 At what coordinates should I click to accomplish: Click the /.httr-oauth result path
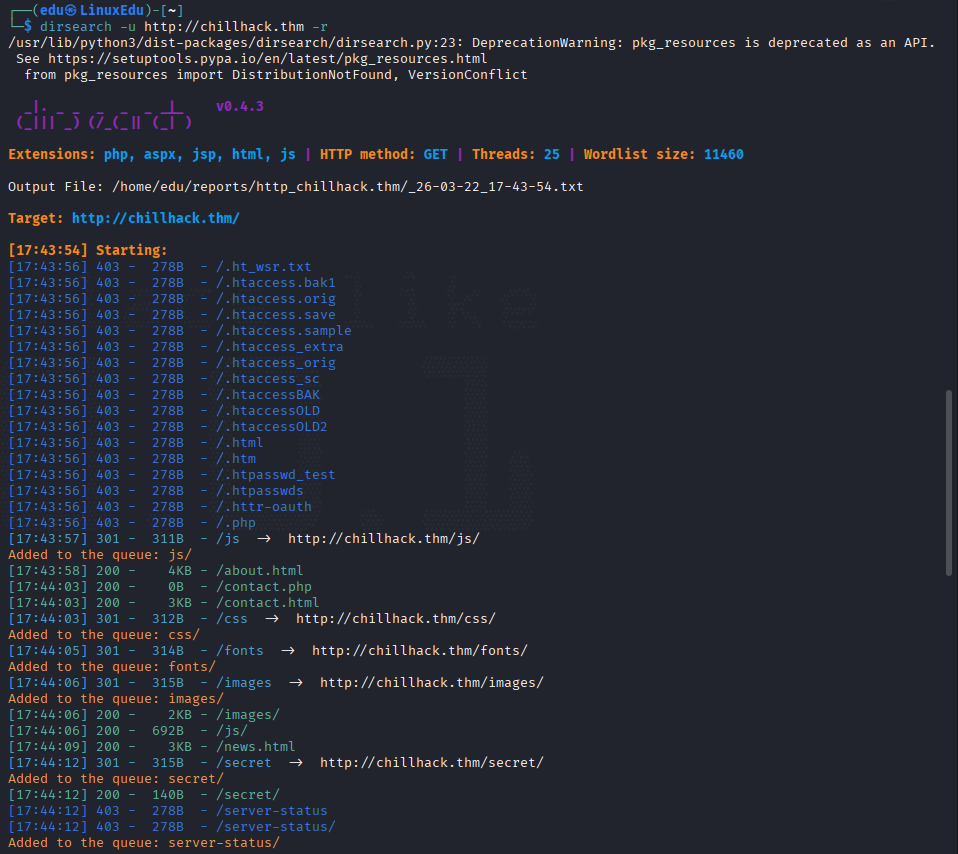[264, 506]
